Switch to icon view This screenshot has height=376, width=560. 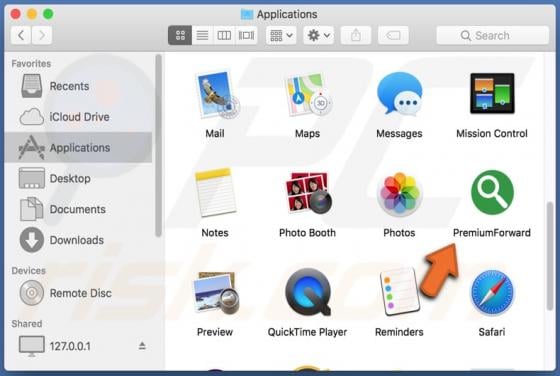[x=180, y=35]
